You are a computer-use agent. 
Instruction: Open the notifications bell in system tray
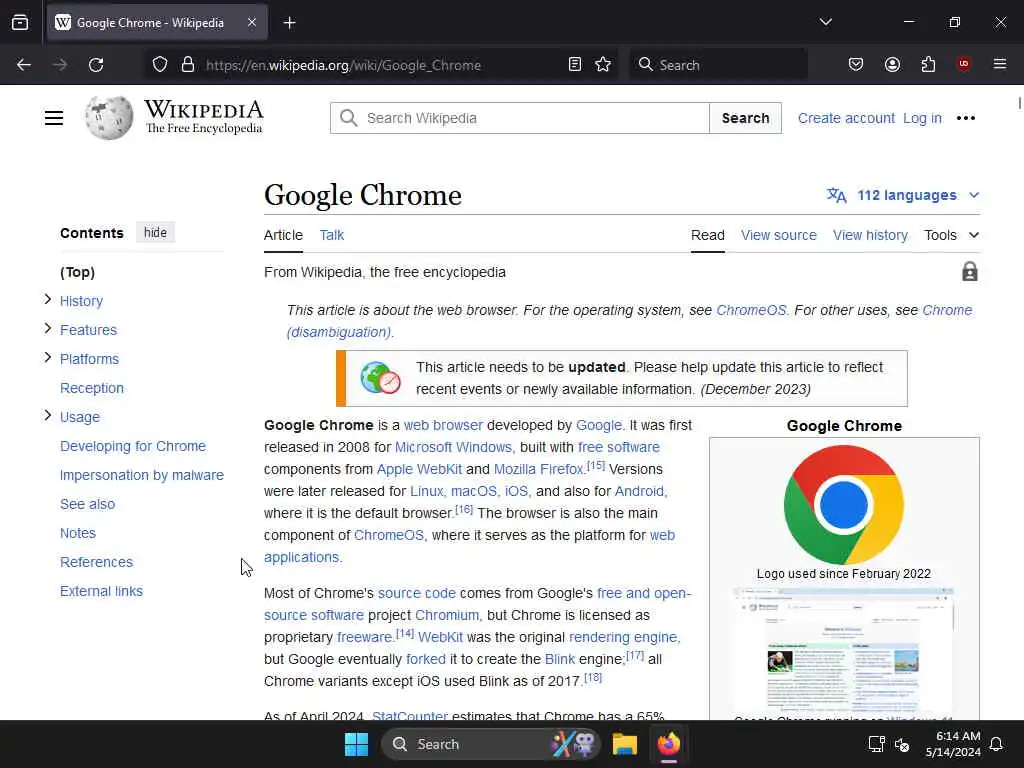pyautogui.click(x=997, y=744)
